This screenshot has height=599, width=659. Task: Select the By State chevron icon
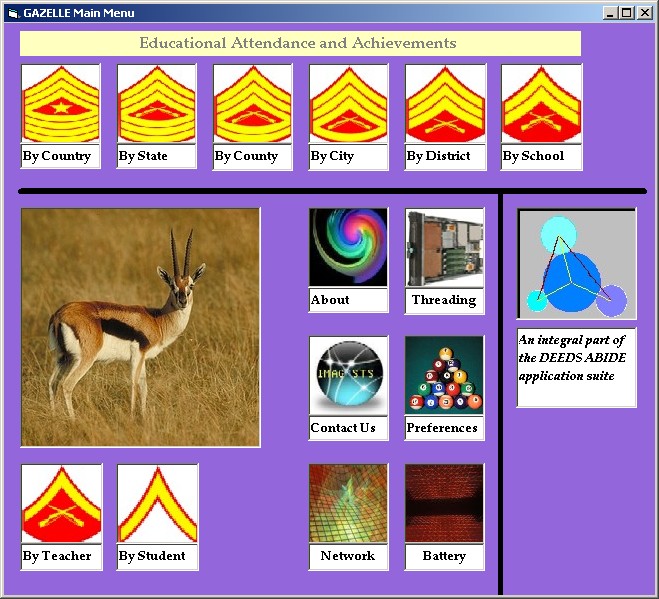[157, 104]
